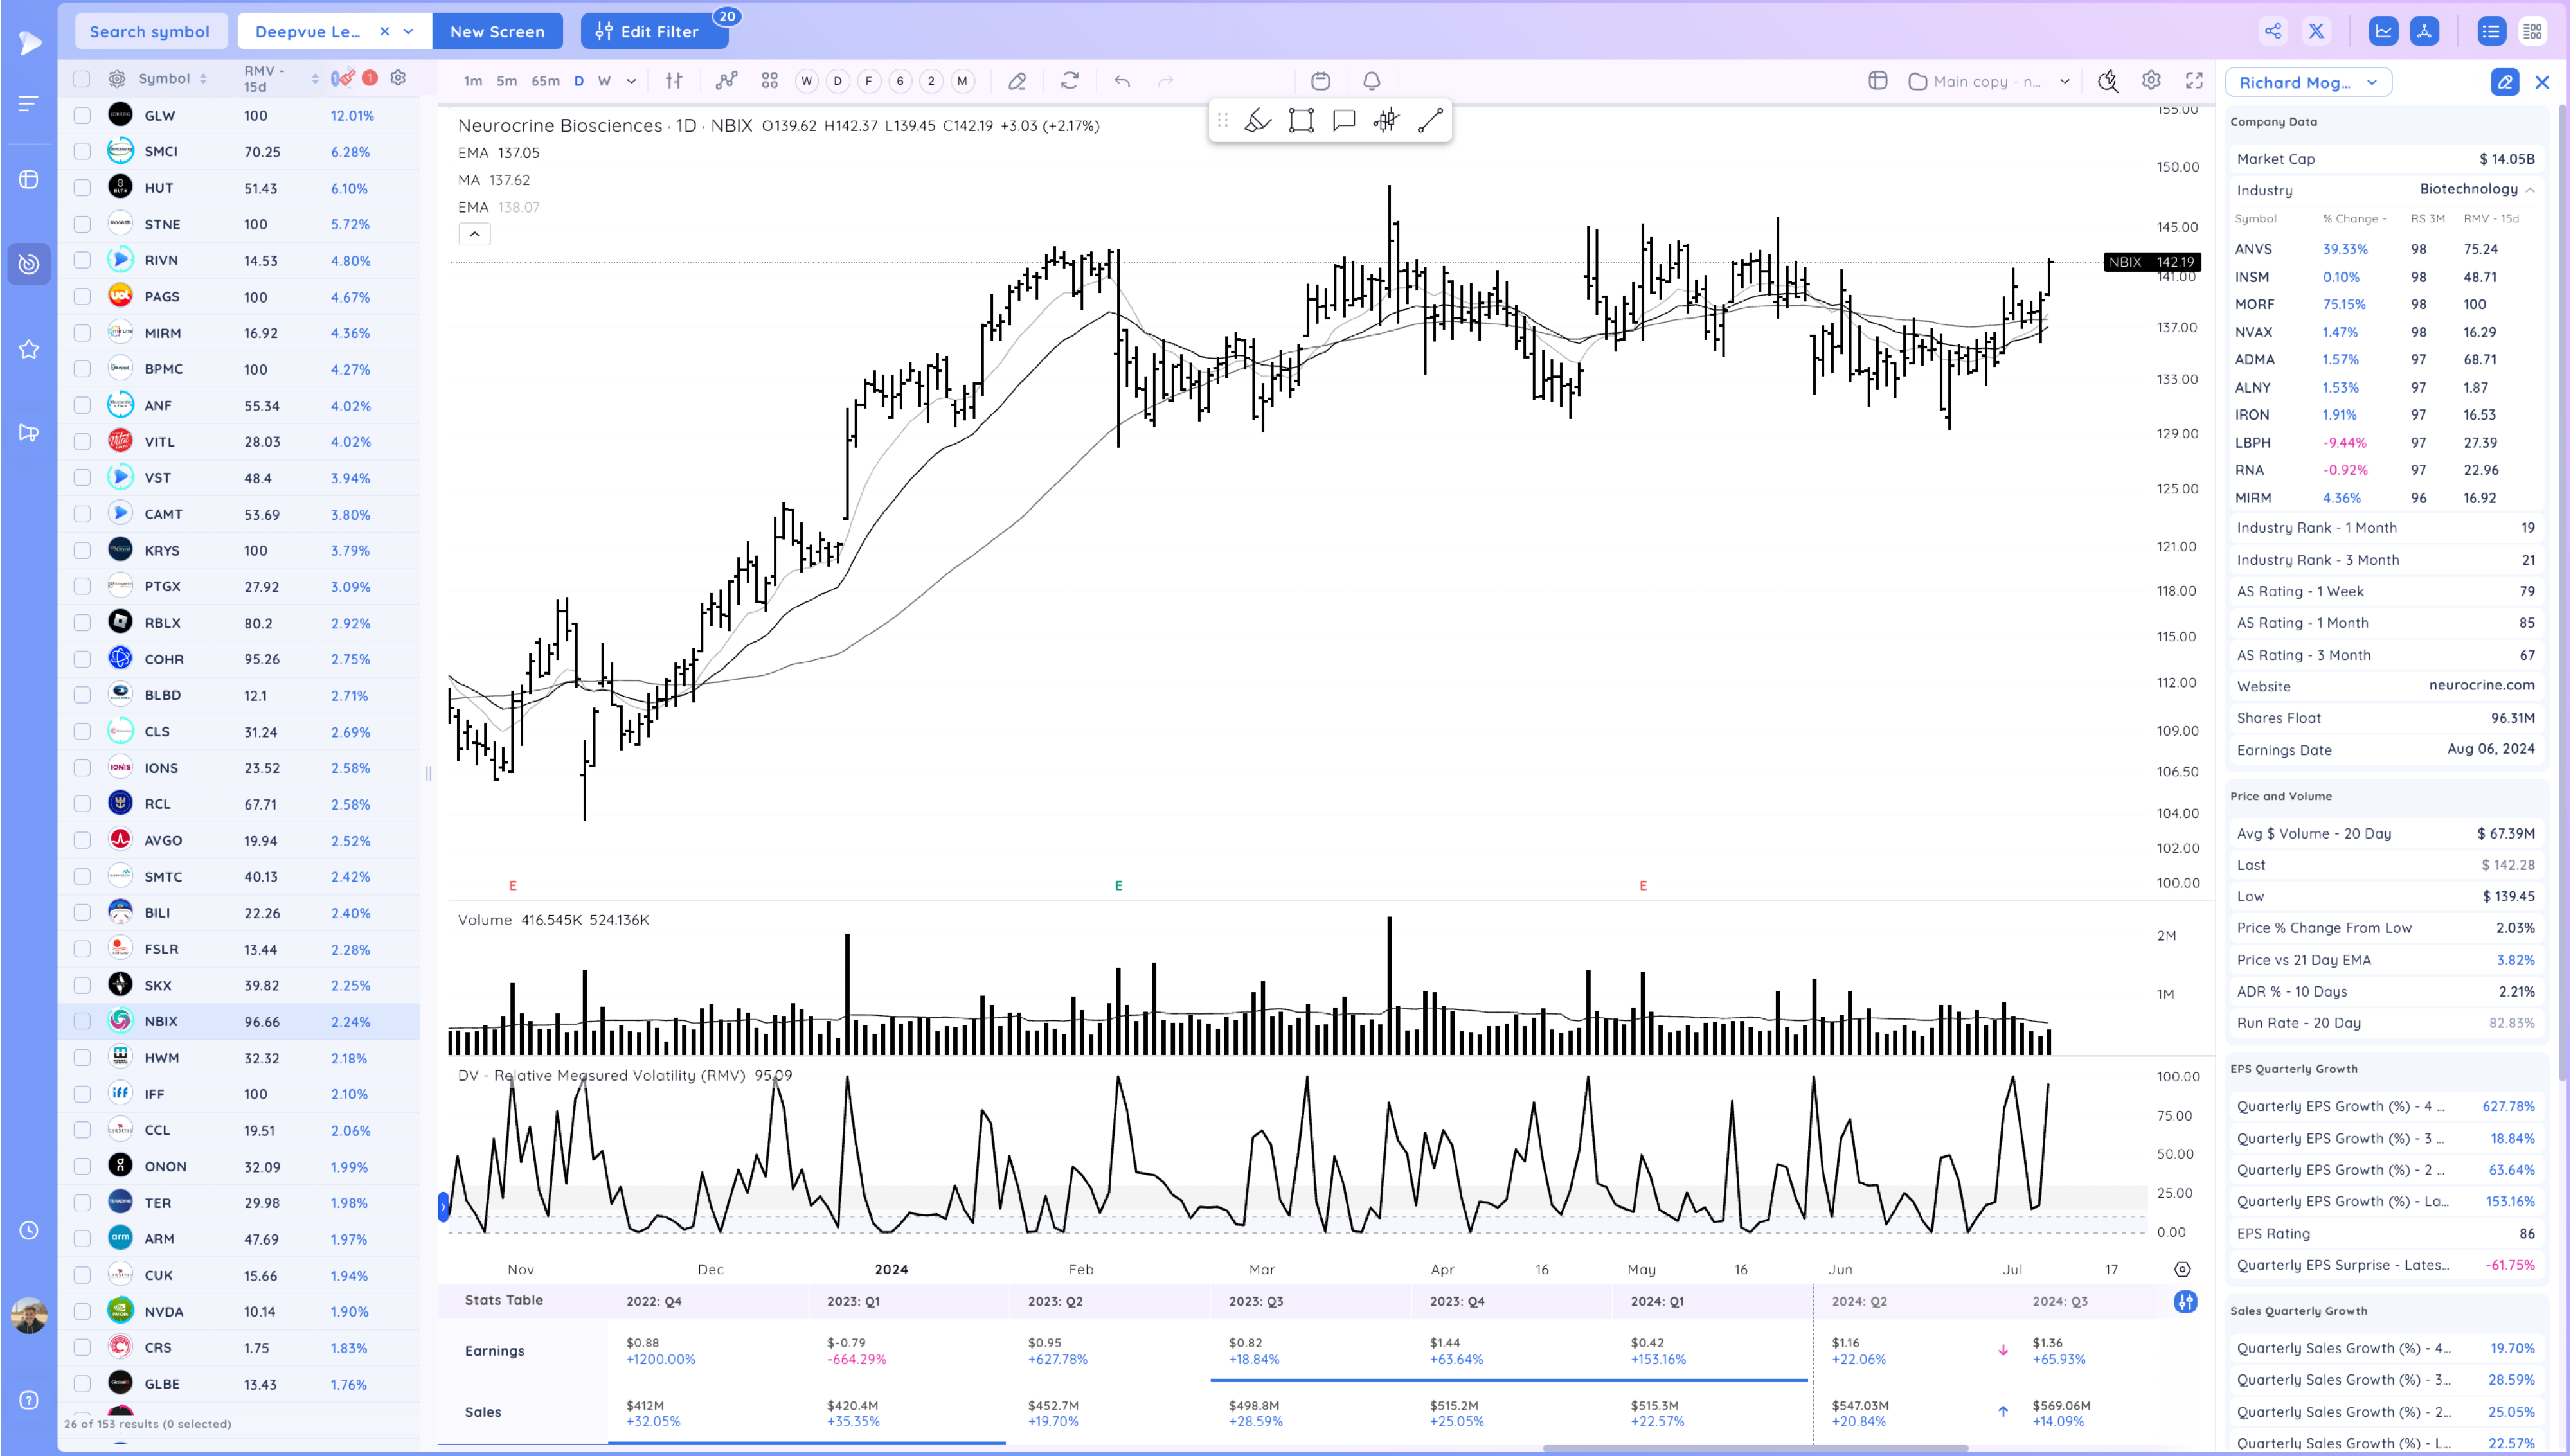Click the share icon in header
Screen dimensions: 2571x1456
(2272, 31)
